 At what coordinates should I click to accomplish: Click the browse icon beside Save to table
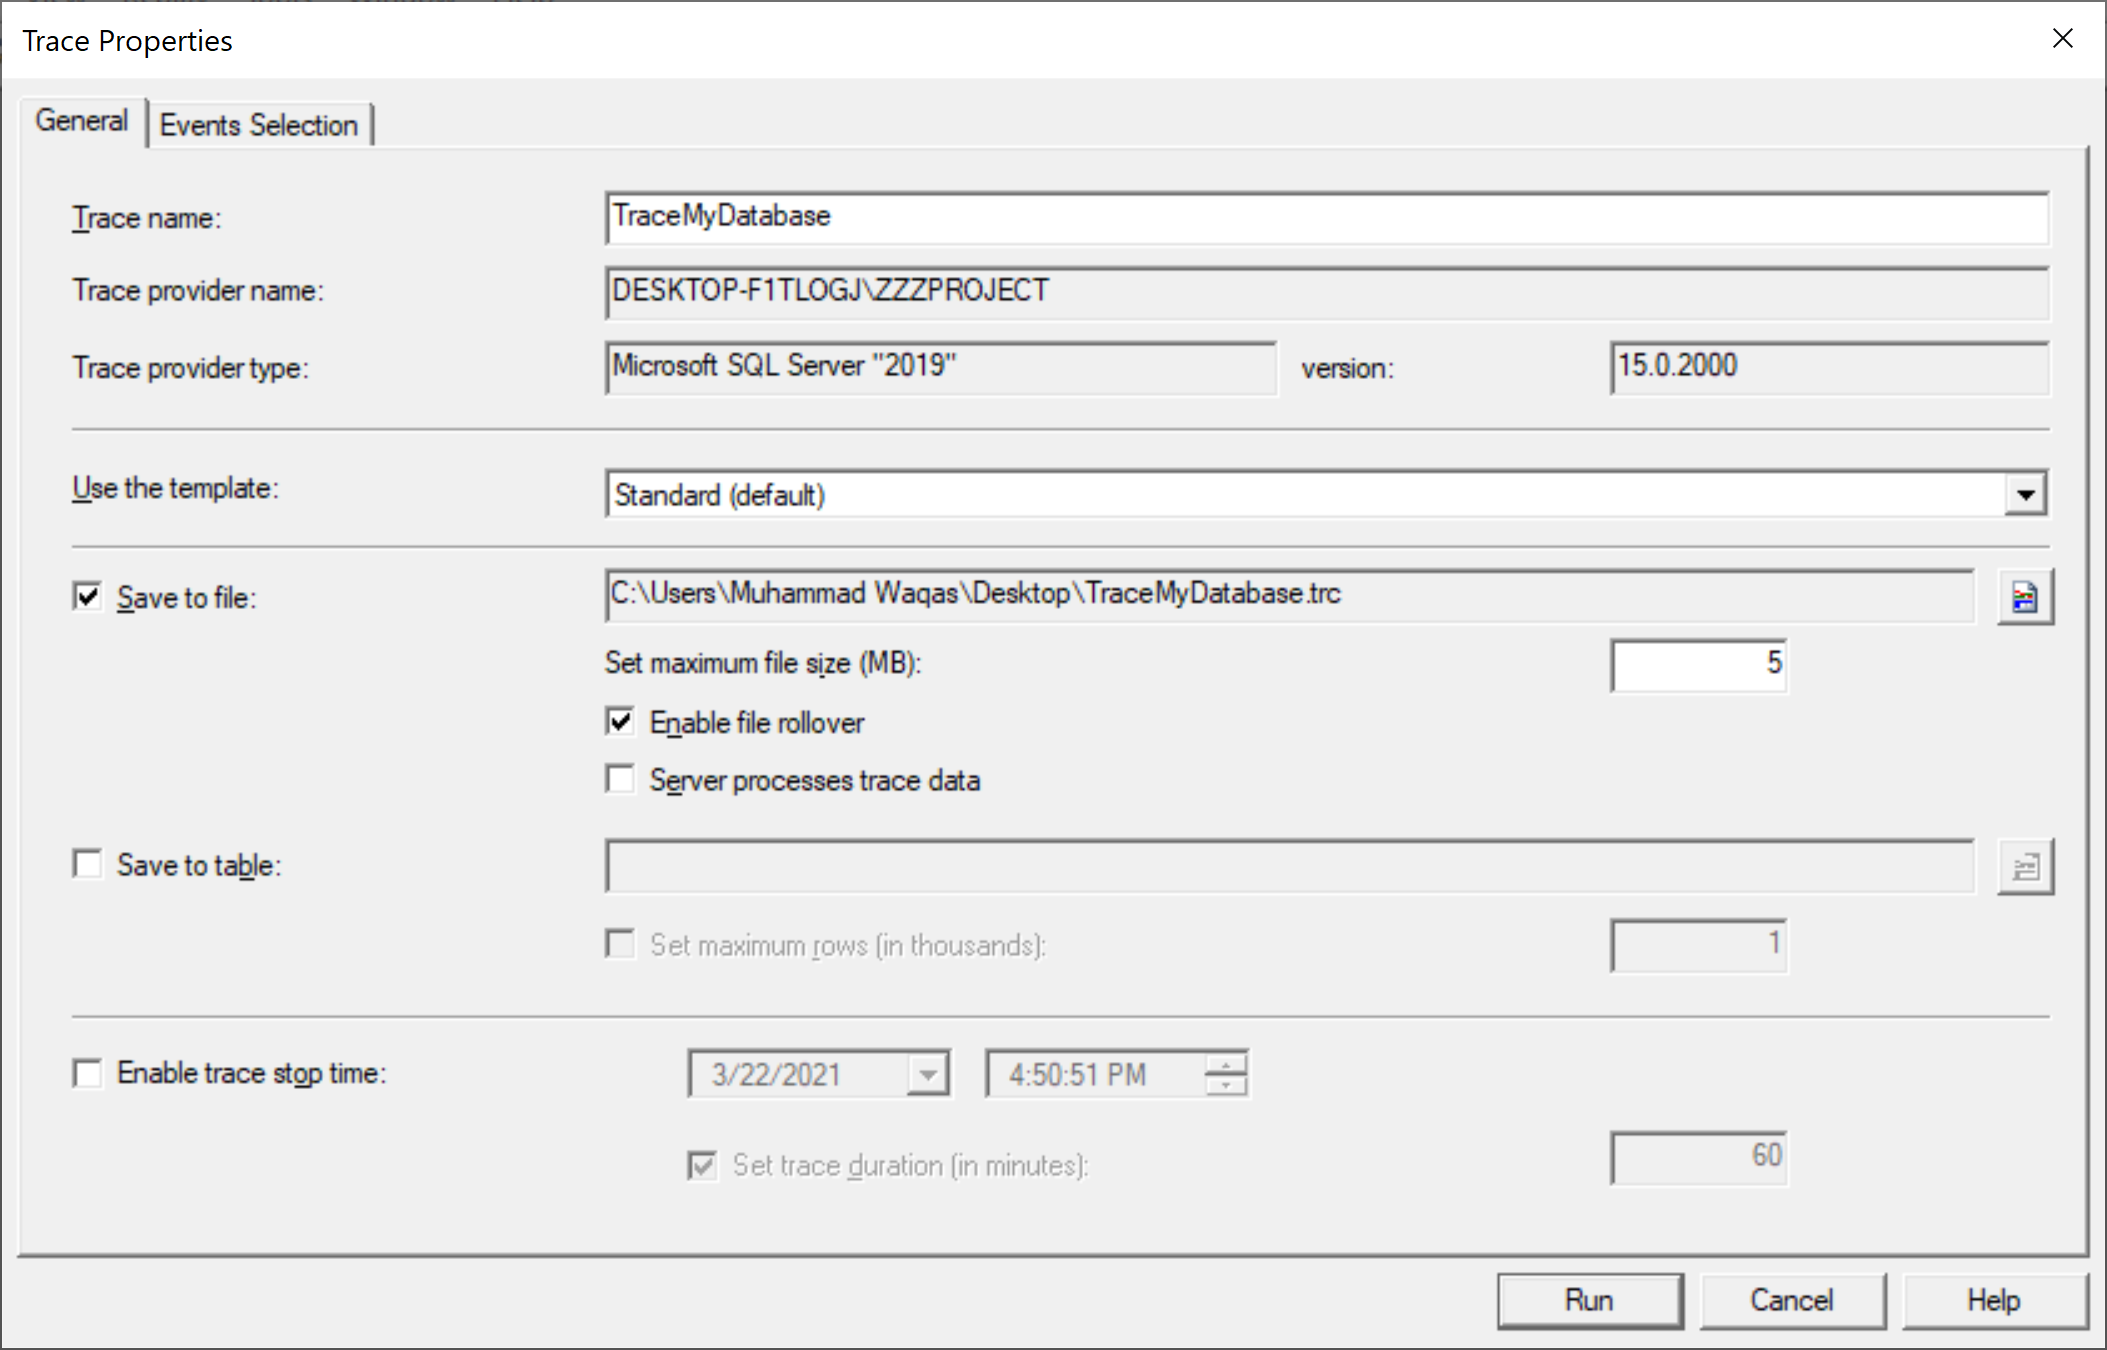(x=2024, y=866)
